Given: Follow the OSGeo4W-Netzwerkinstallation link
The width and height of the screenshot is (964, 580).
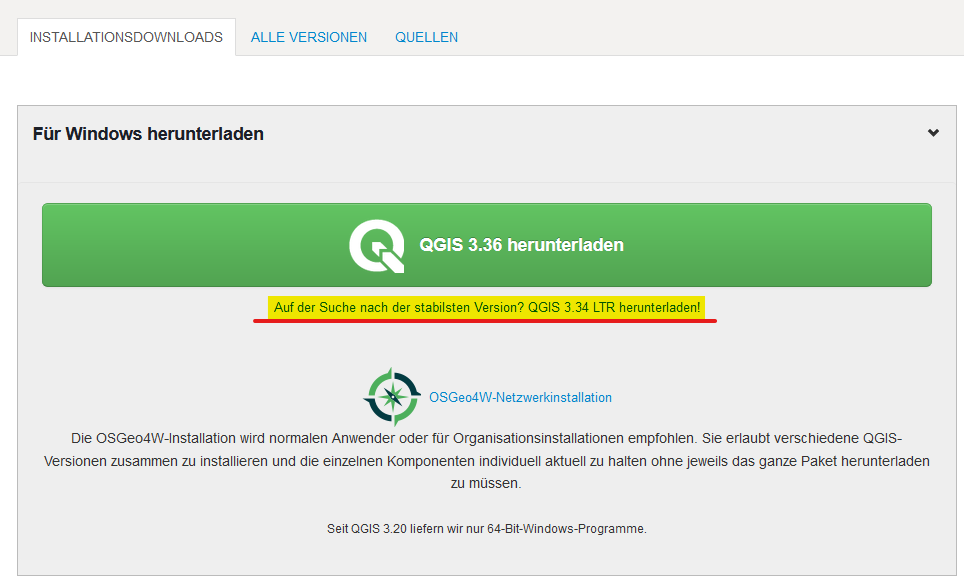Looking at the screenshot, I should pos(520,397).
